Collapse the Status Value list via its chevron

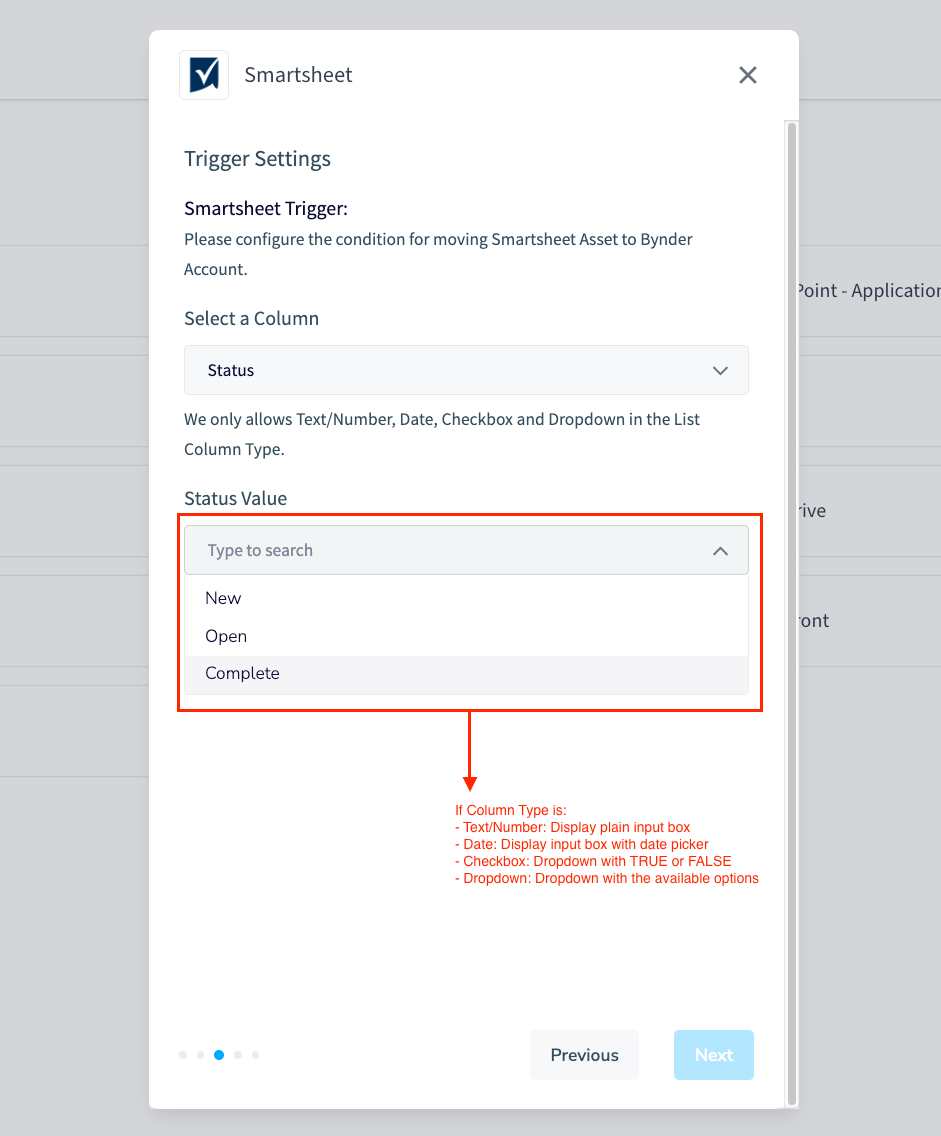[720, 550]
